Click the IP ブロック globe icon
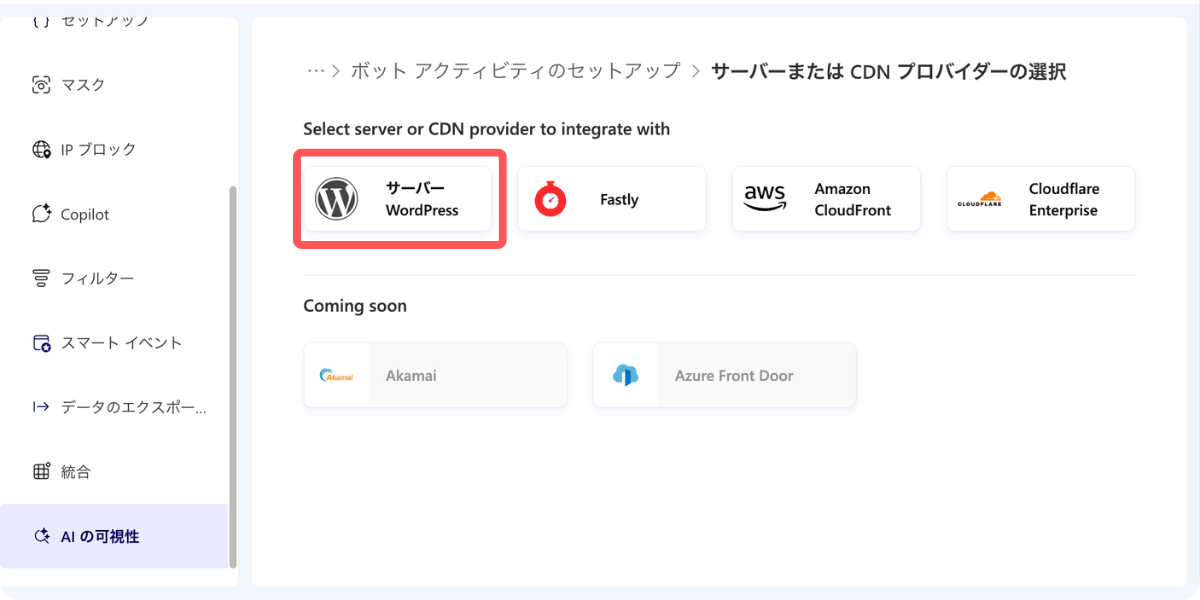1200x600 pixels. (x=41, y=150)
